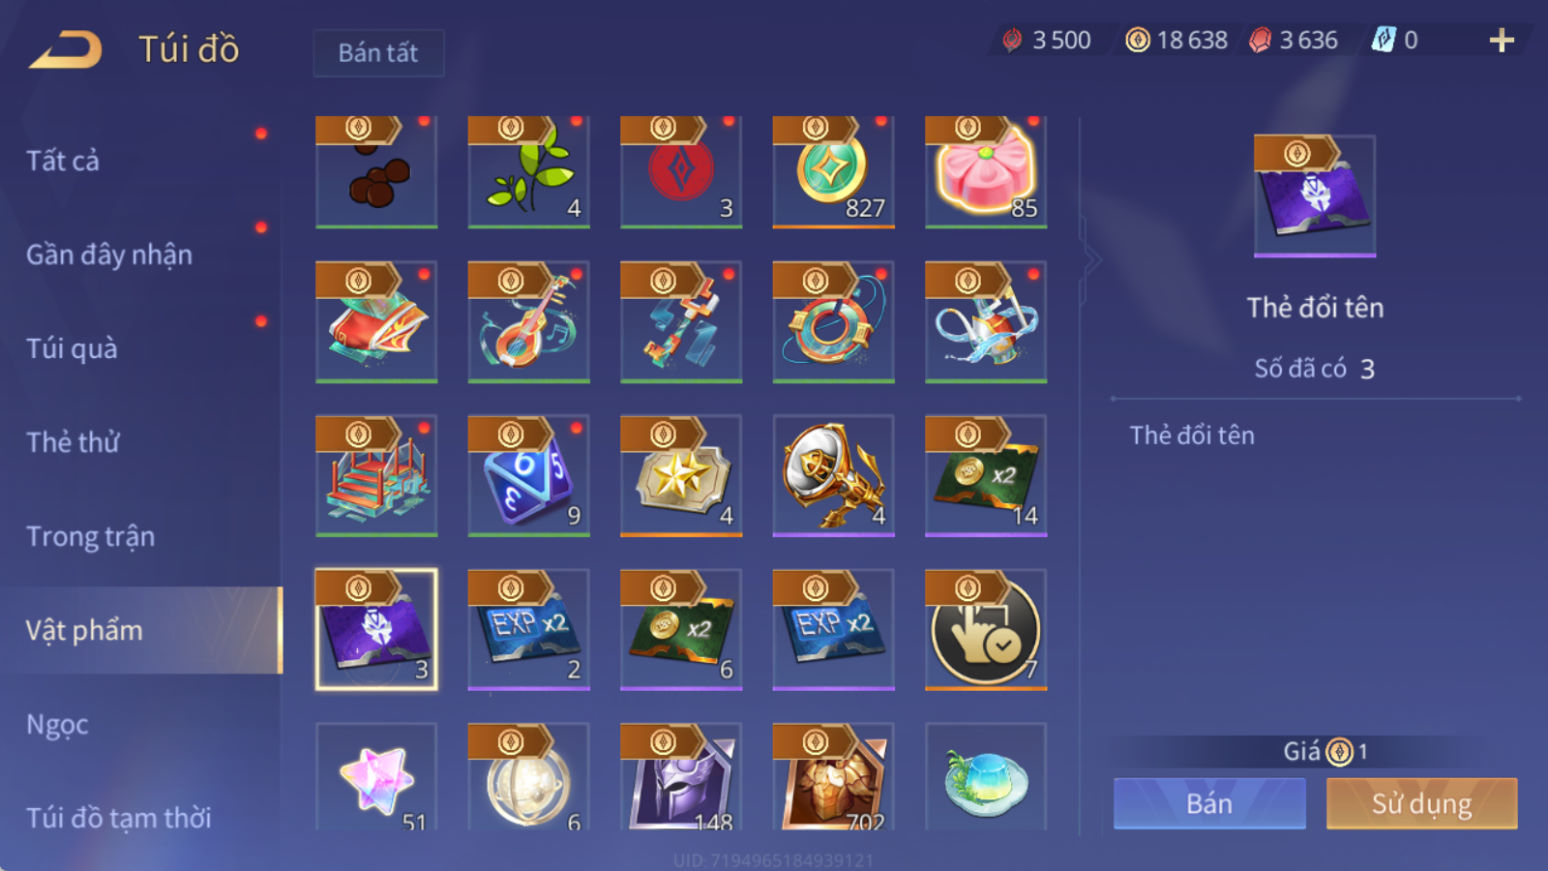
Task: Select the guitar item icon
Action: pos(529,322)
